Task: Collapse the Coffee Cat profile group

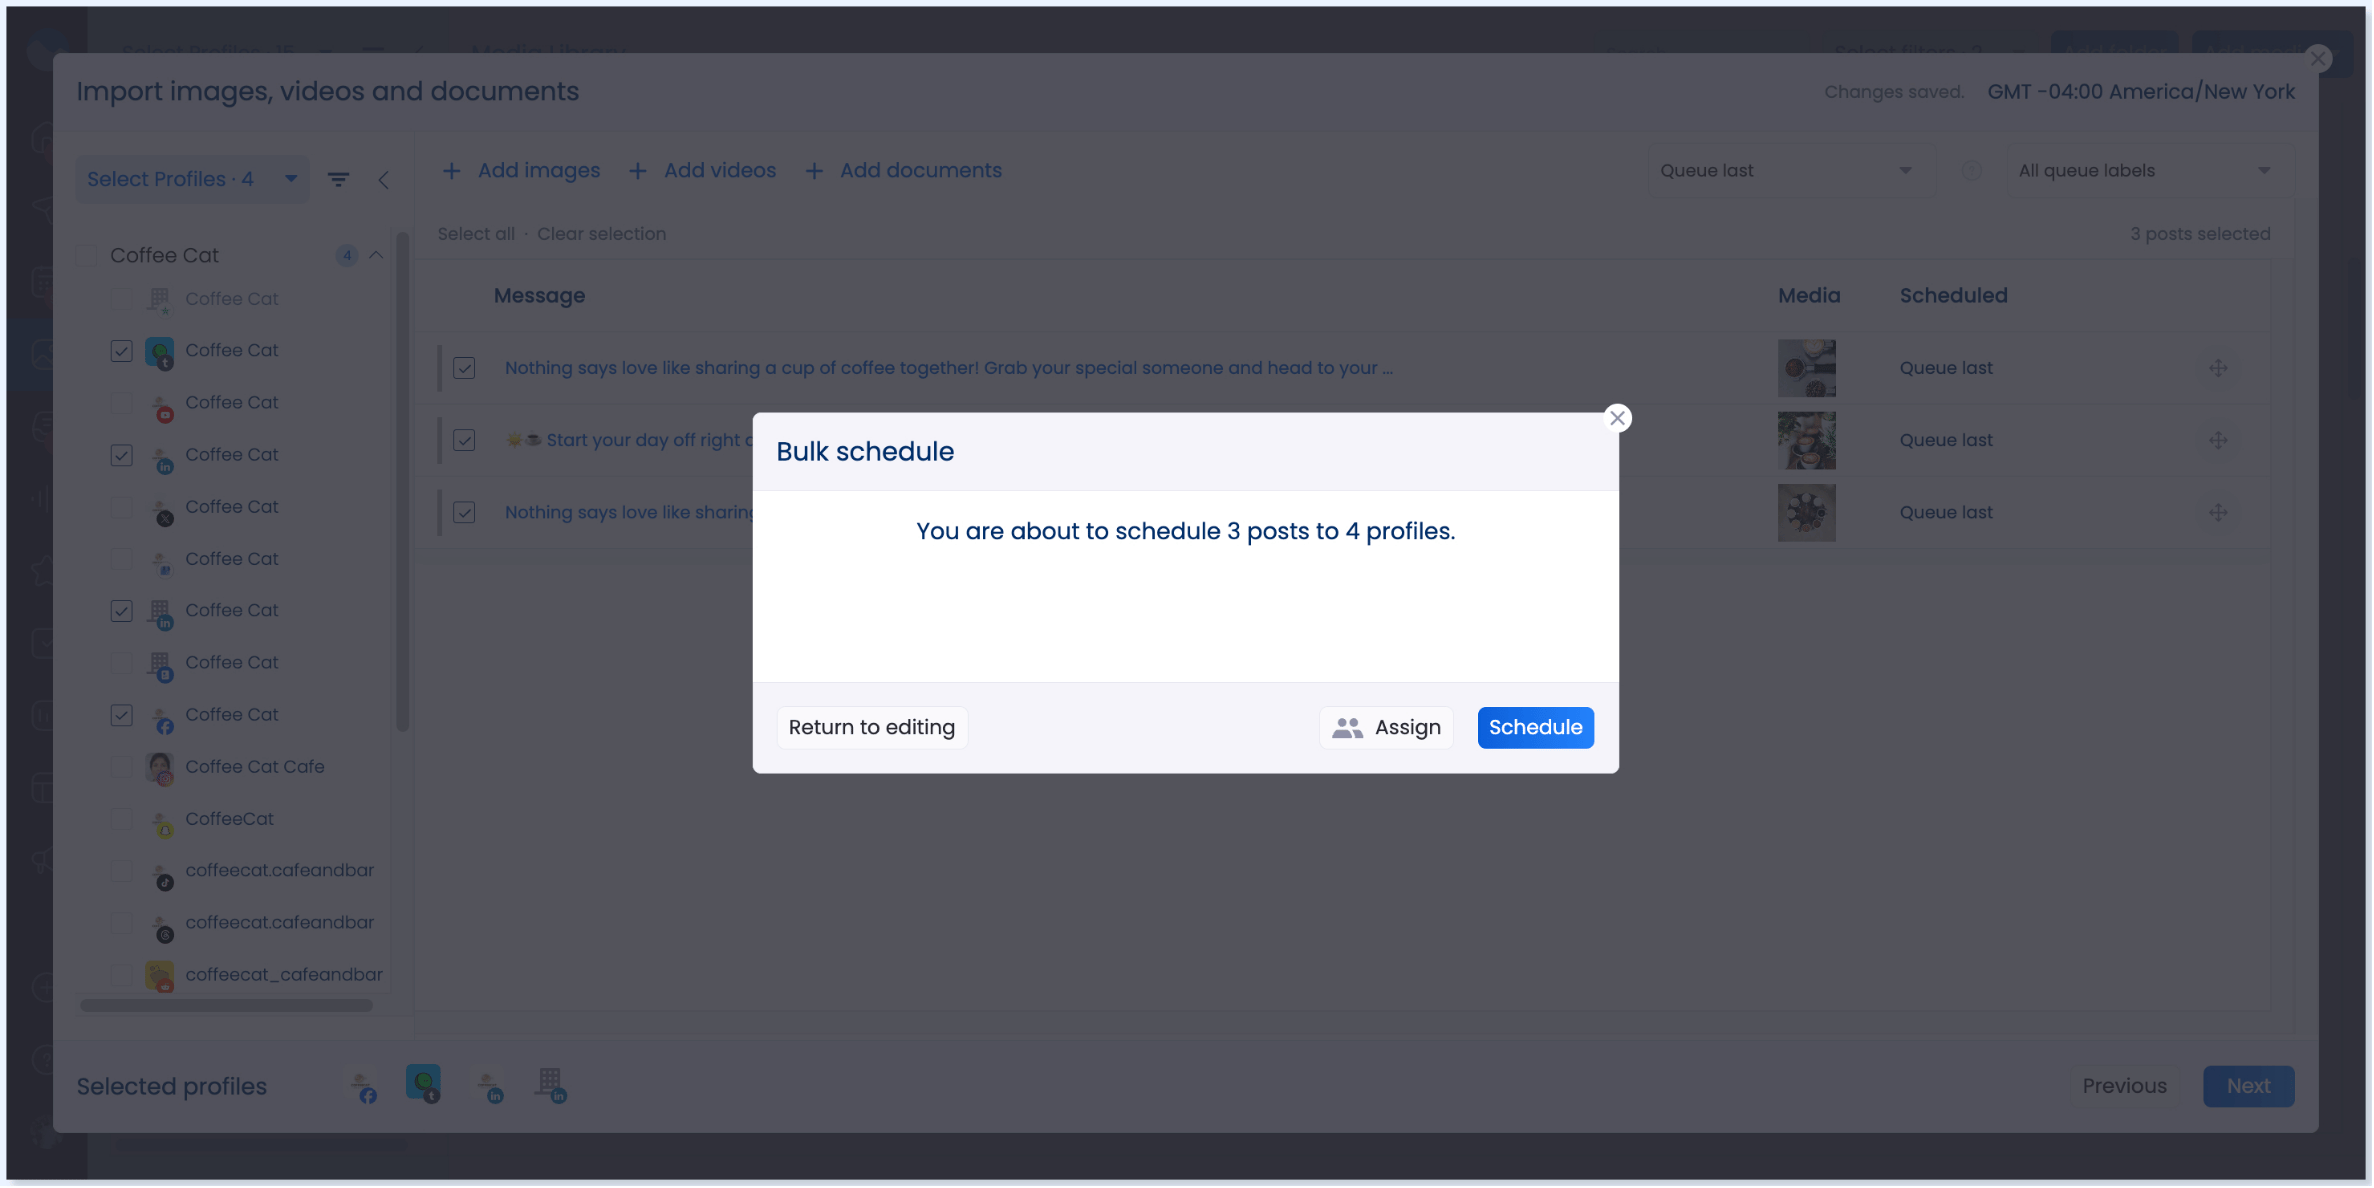Action: click(x=376, y=255)
